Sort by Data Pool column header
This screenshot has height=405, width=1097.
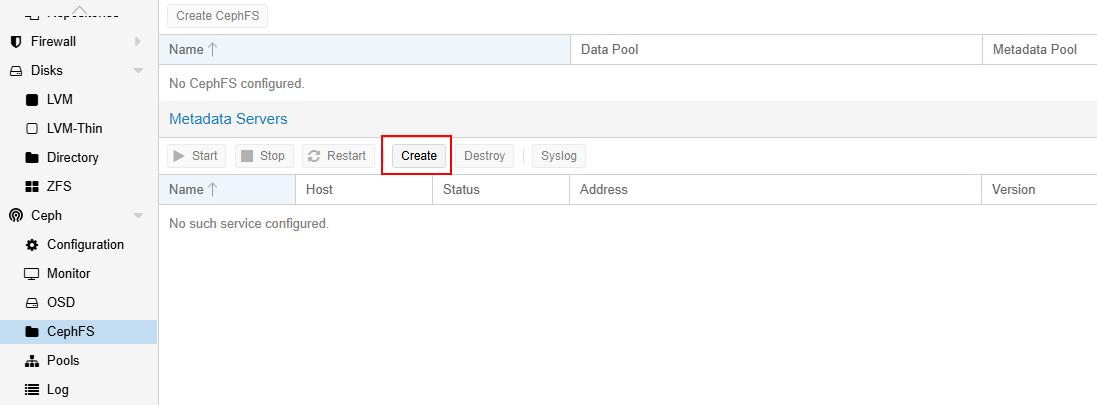(610, 50)
